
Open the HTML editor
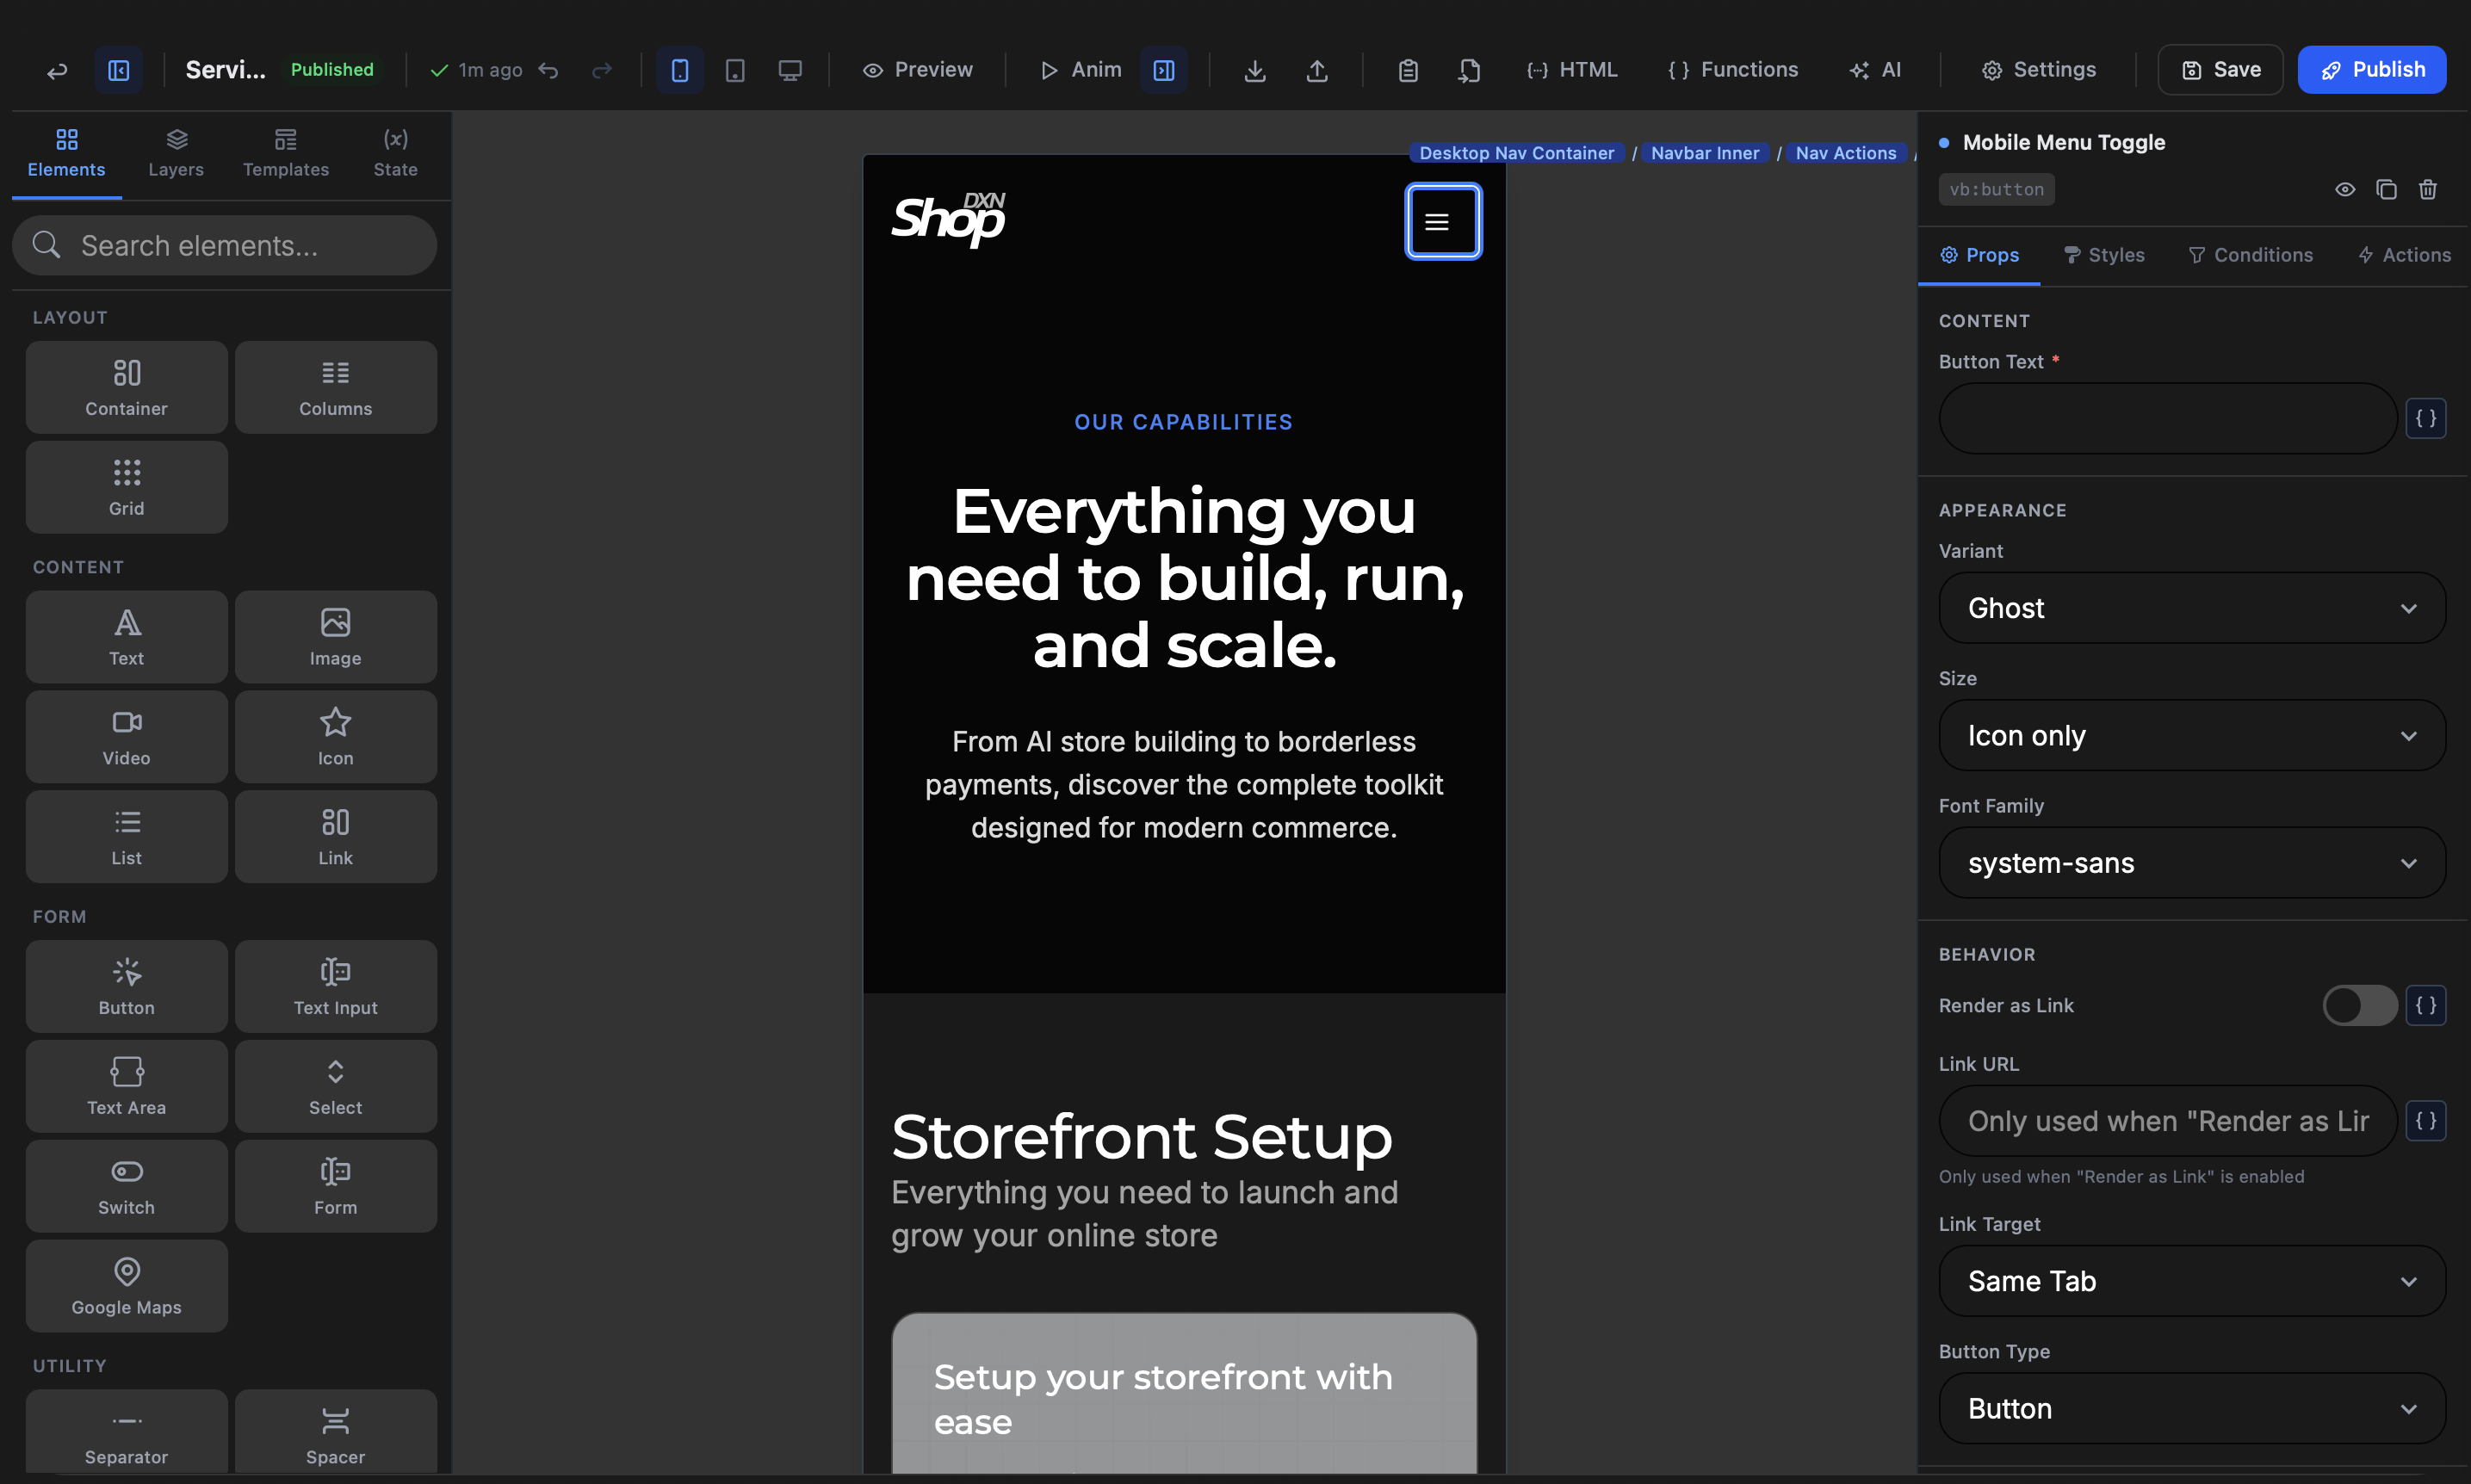point(1572,70)
